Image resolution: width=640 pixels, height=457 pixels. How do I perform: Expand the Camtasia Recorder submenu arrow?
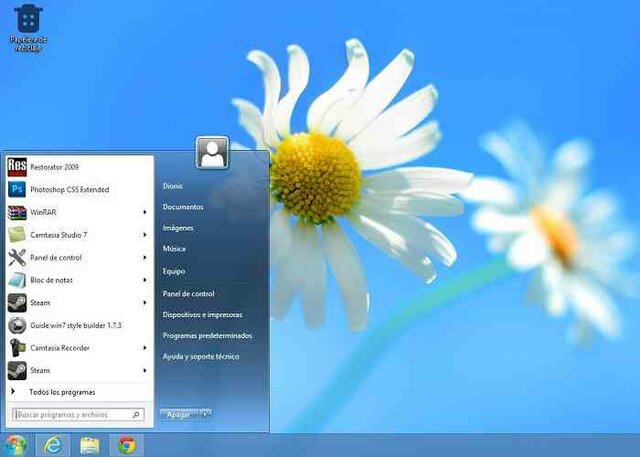pos(144,348)
